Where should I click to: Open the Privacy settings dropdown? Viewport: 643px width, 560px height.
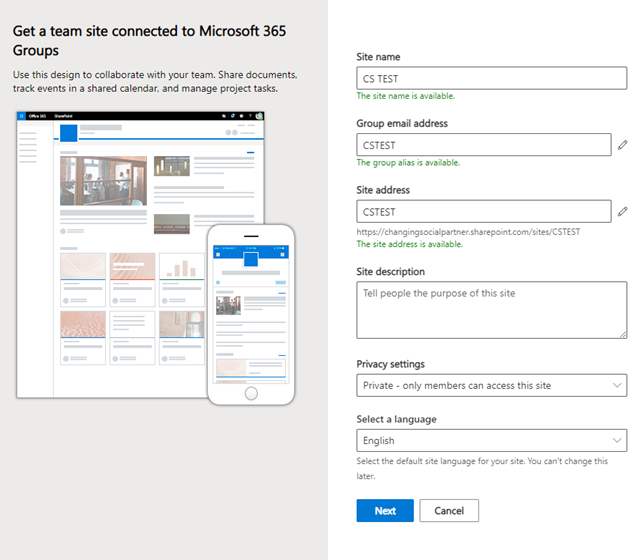[x=492, y=385]
